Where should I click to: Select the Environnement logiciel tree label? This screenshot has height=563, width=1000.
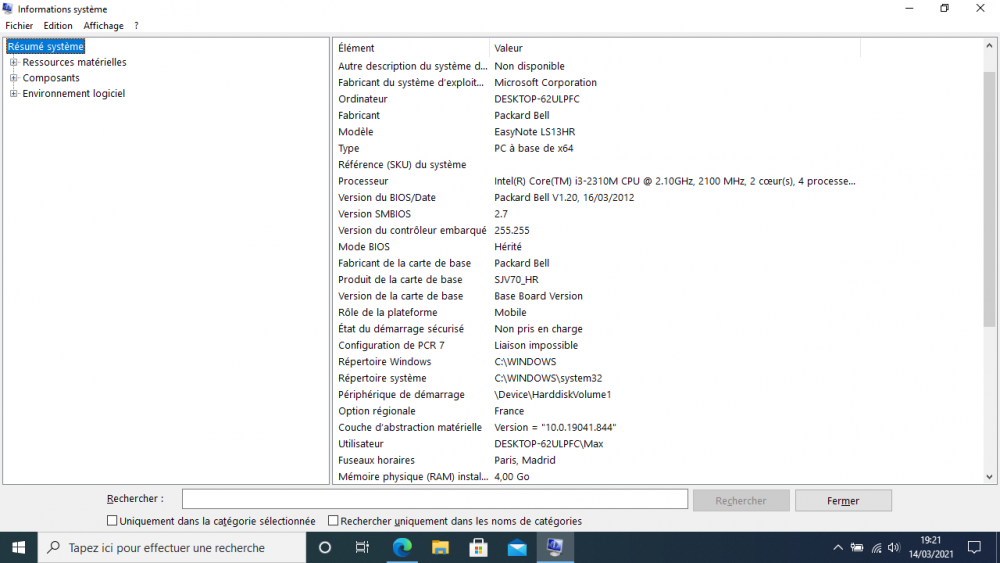(73, 93)
